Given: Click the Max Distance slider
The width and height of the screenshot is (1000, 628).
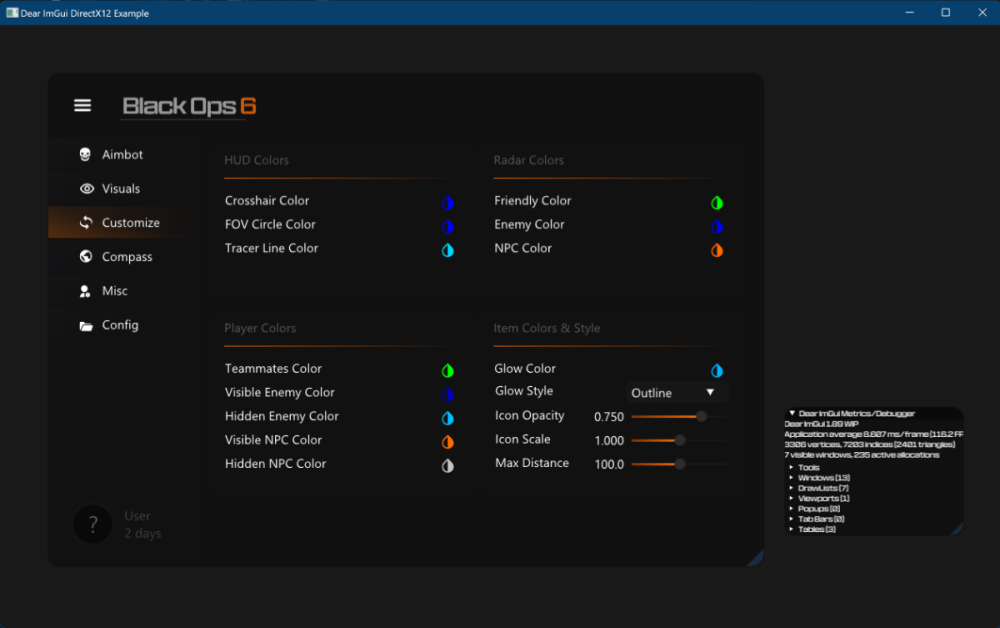Looking at the screenshot, I should point(678,464).
